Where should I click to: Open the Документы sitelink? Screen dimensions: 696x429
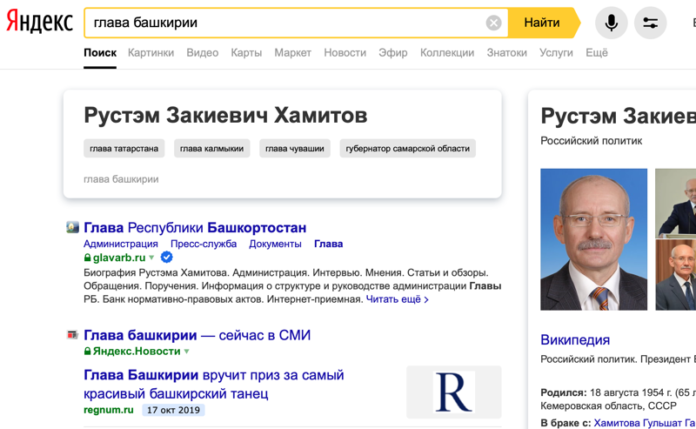(x=275, y=244)
